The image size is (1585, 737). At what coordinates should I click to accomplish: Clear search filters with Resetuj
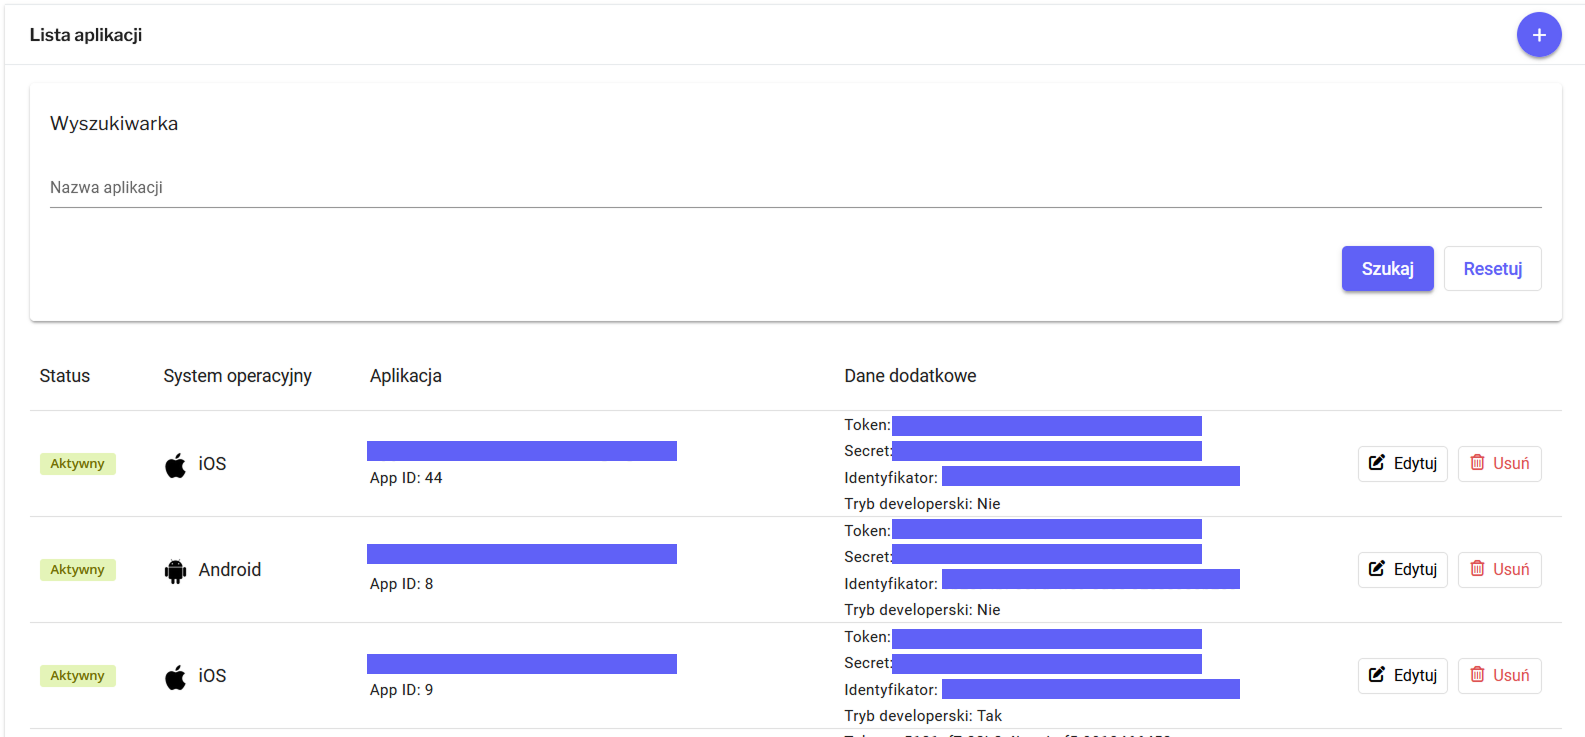pyautogui.click(x=1492, y=269)
